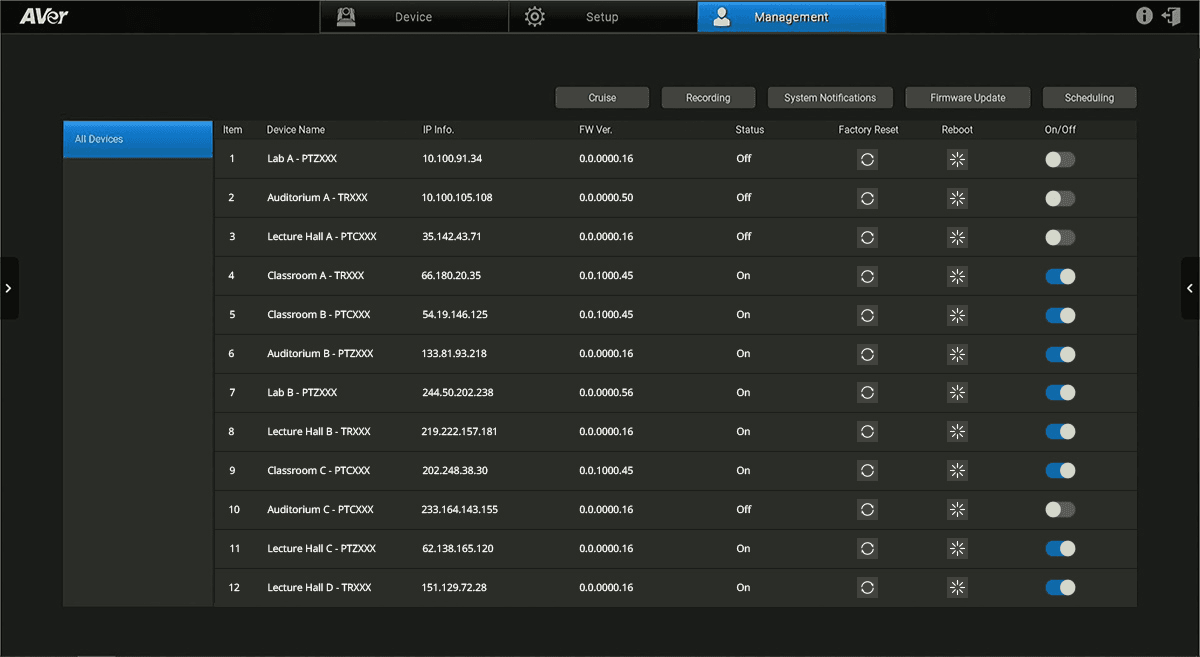Turn off Lecture Hall C - PTZXXX
Image resolution: width=1200 pixels, height=657 pixels.
coord(1060,549)
